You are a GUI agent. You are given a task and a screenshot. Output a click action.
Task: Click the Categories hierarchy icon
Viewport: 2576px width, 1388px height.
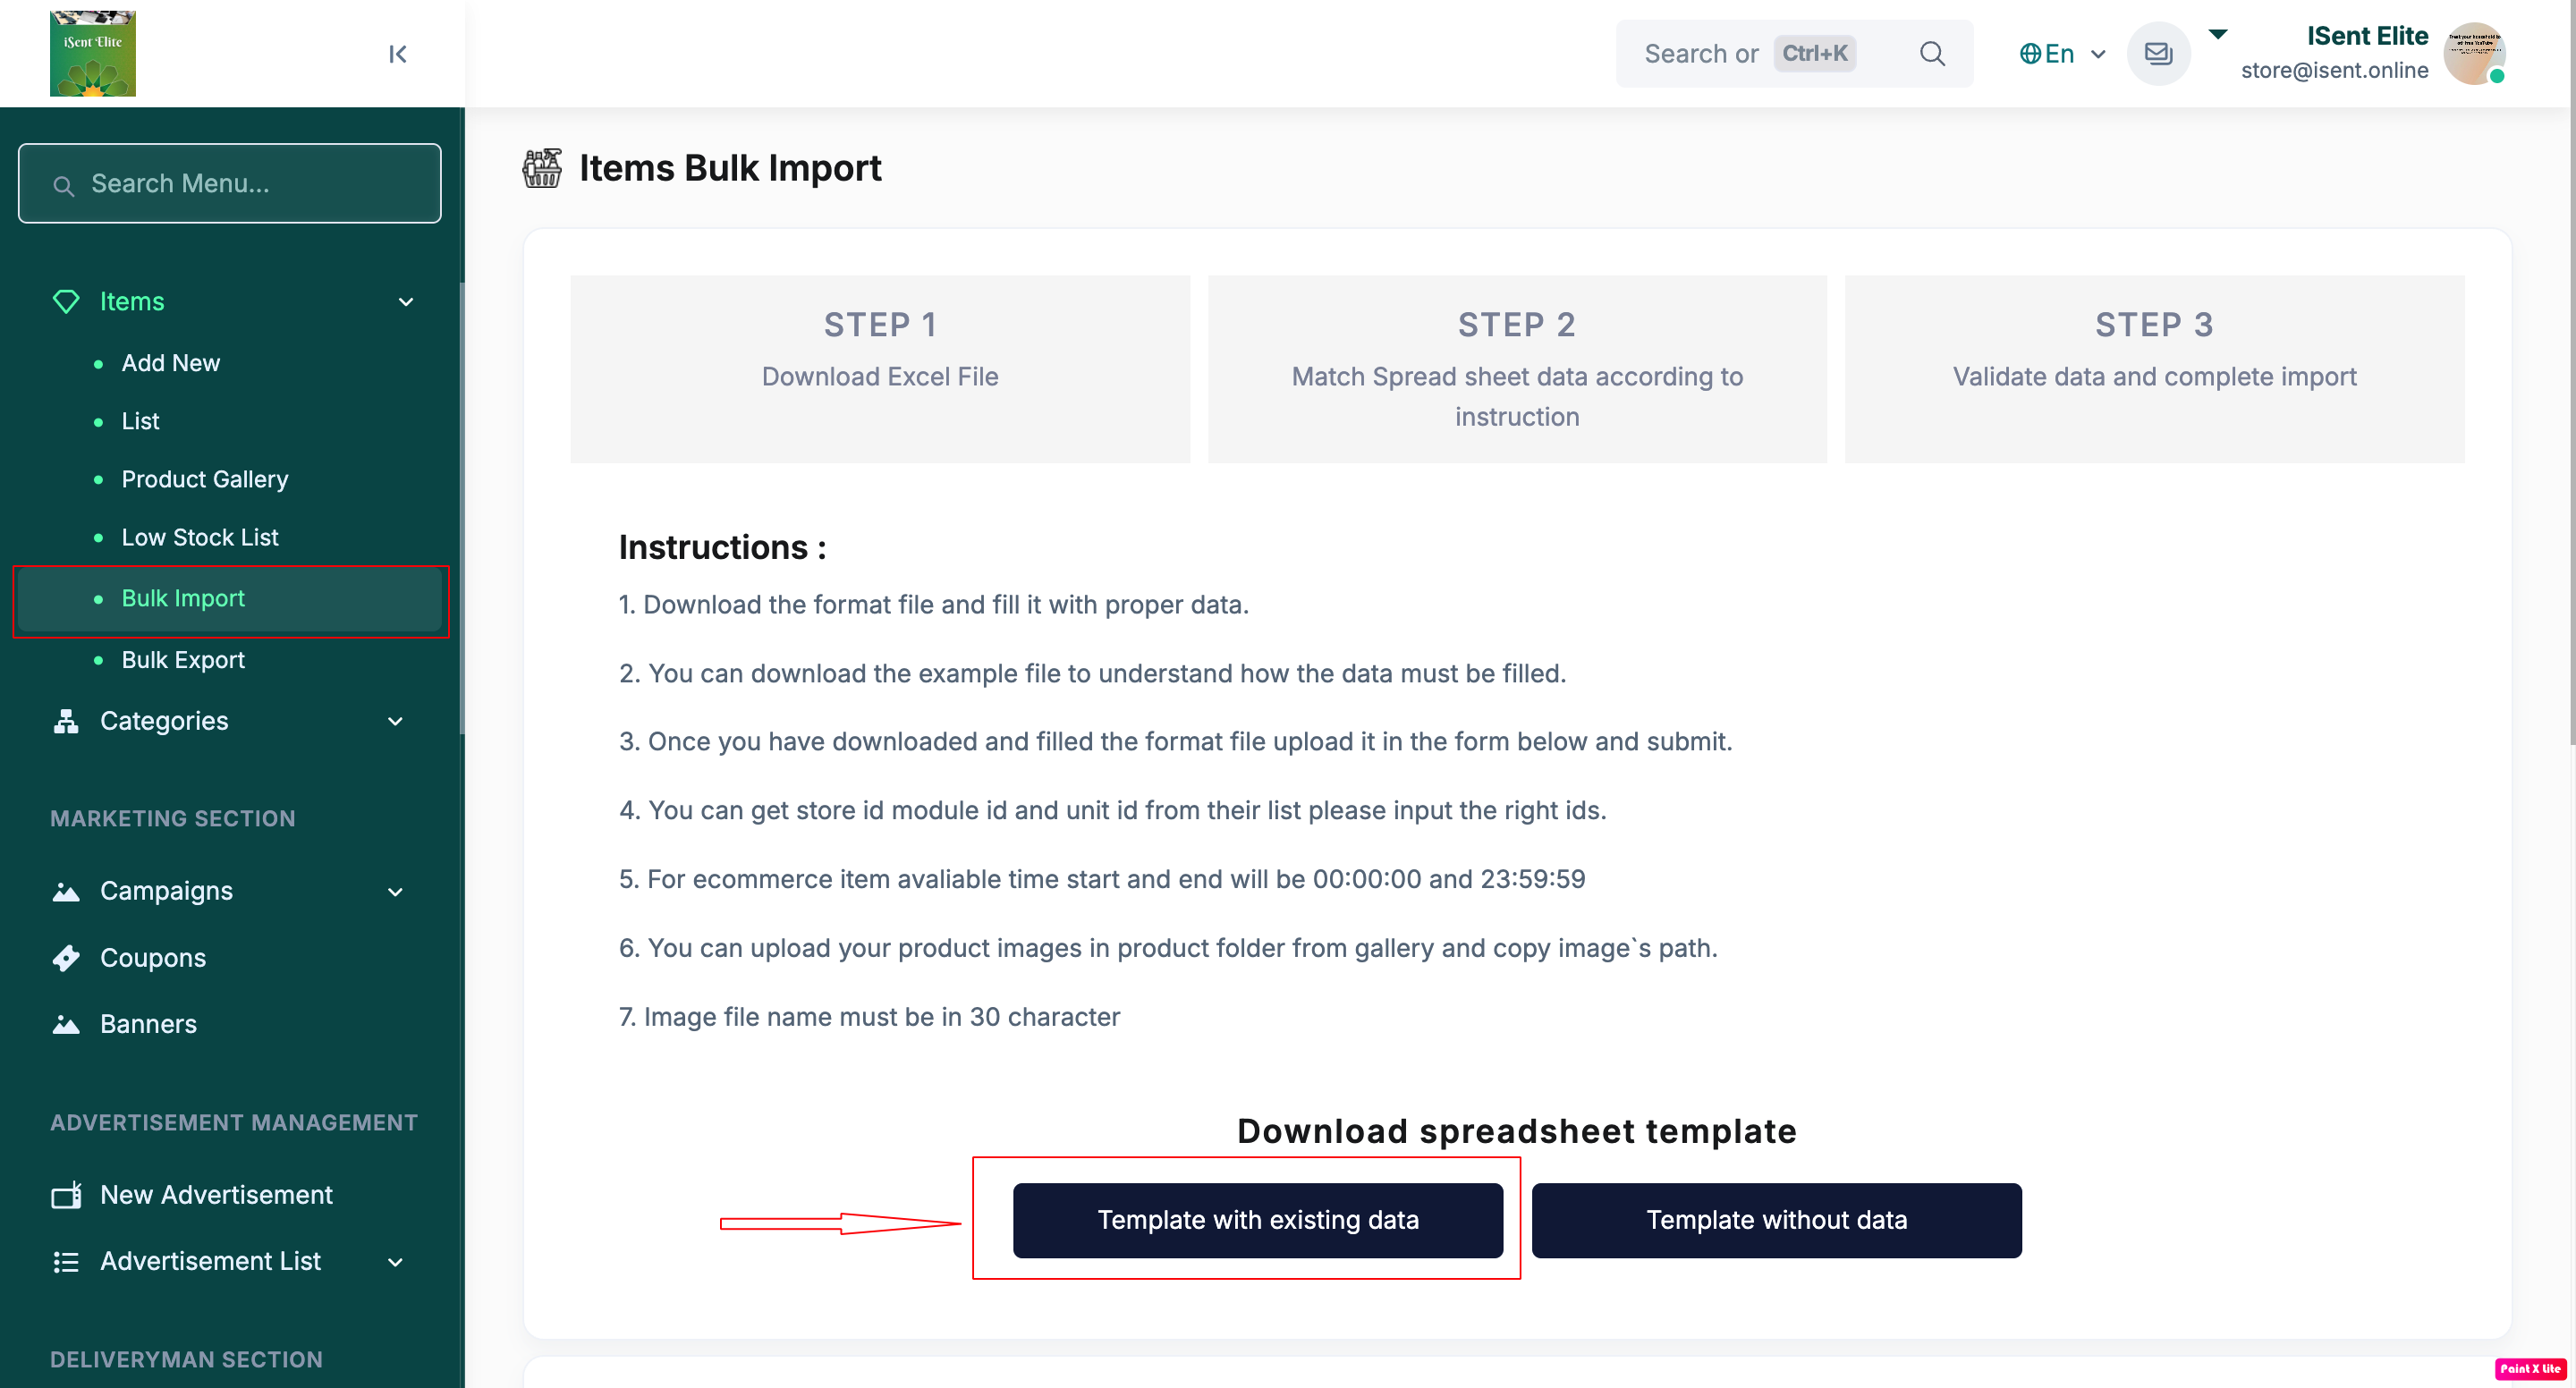(66, 721)
